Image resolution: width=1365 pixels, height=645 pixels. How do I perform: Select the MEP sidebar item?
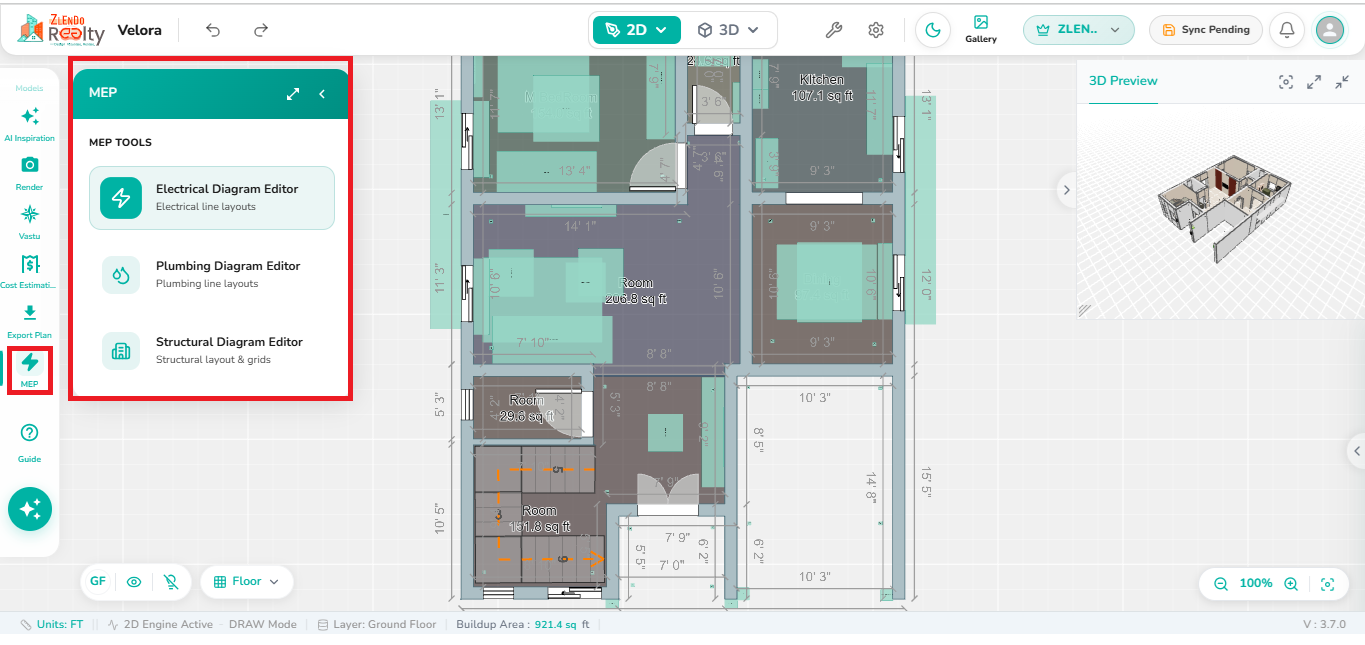(30, 370)
